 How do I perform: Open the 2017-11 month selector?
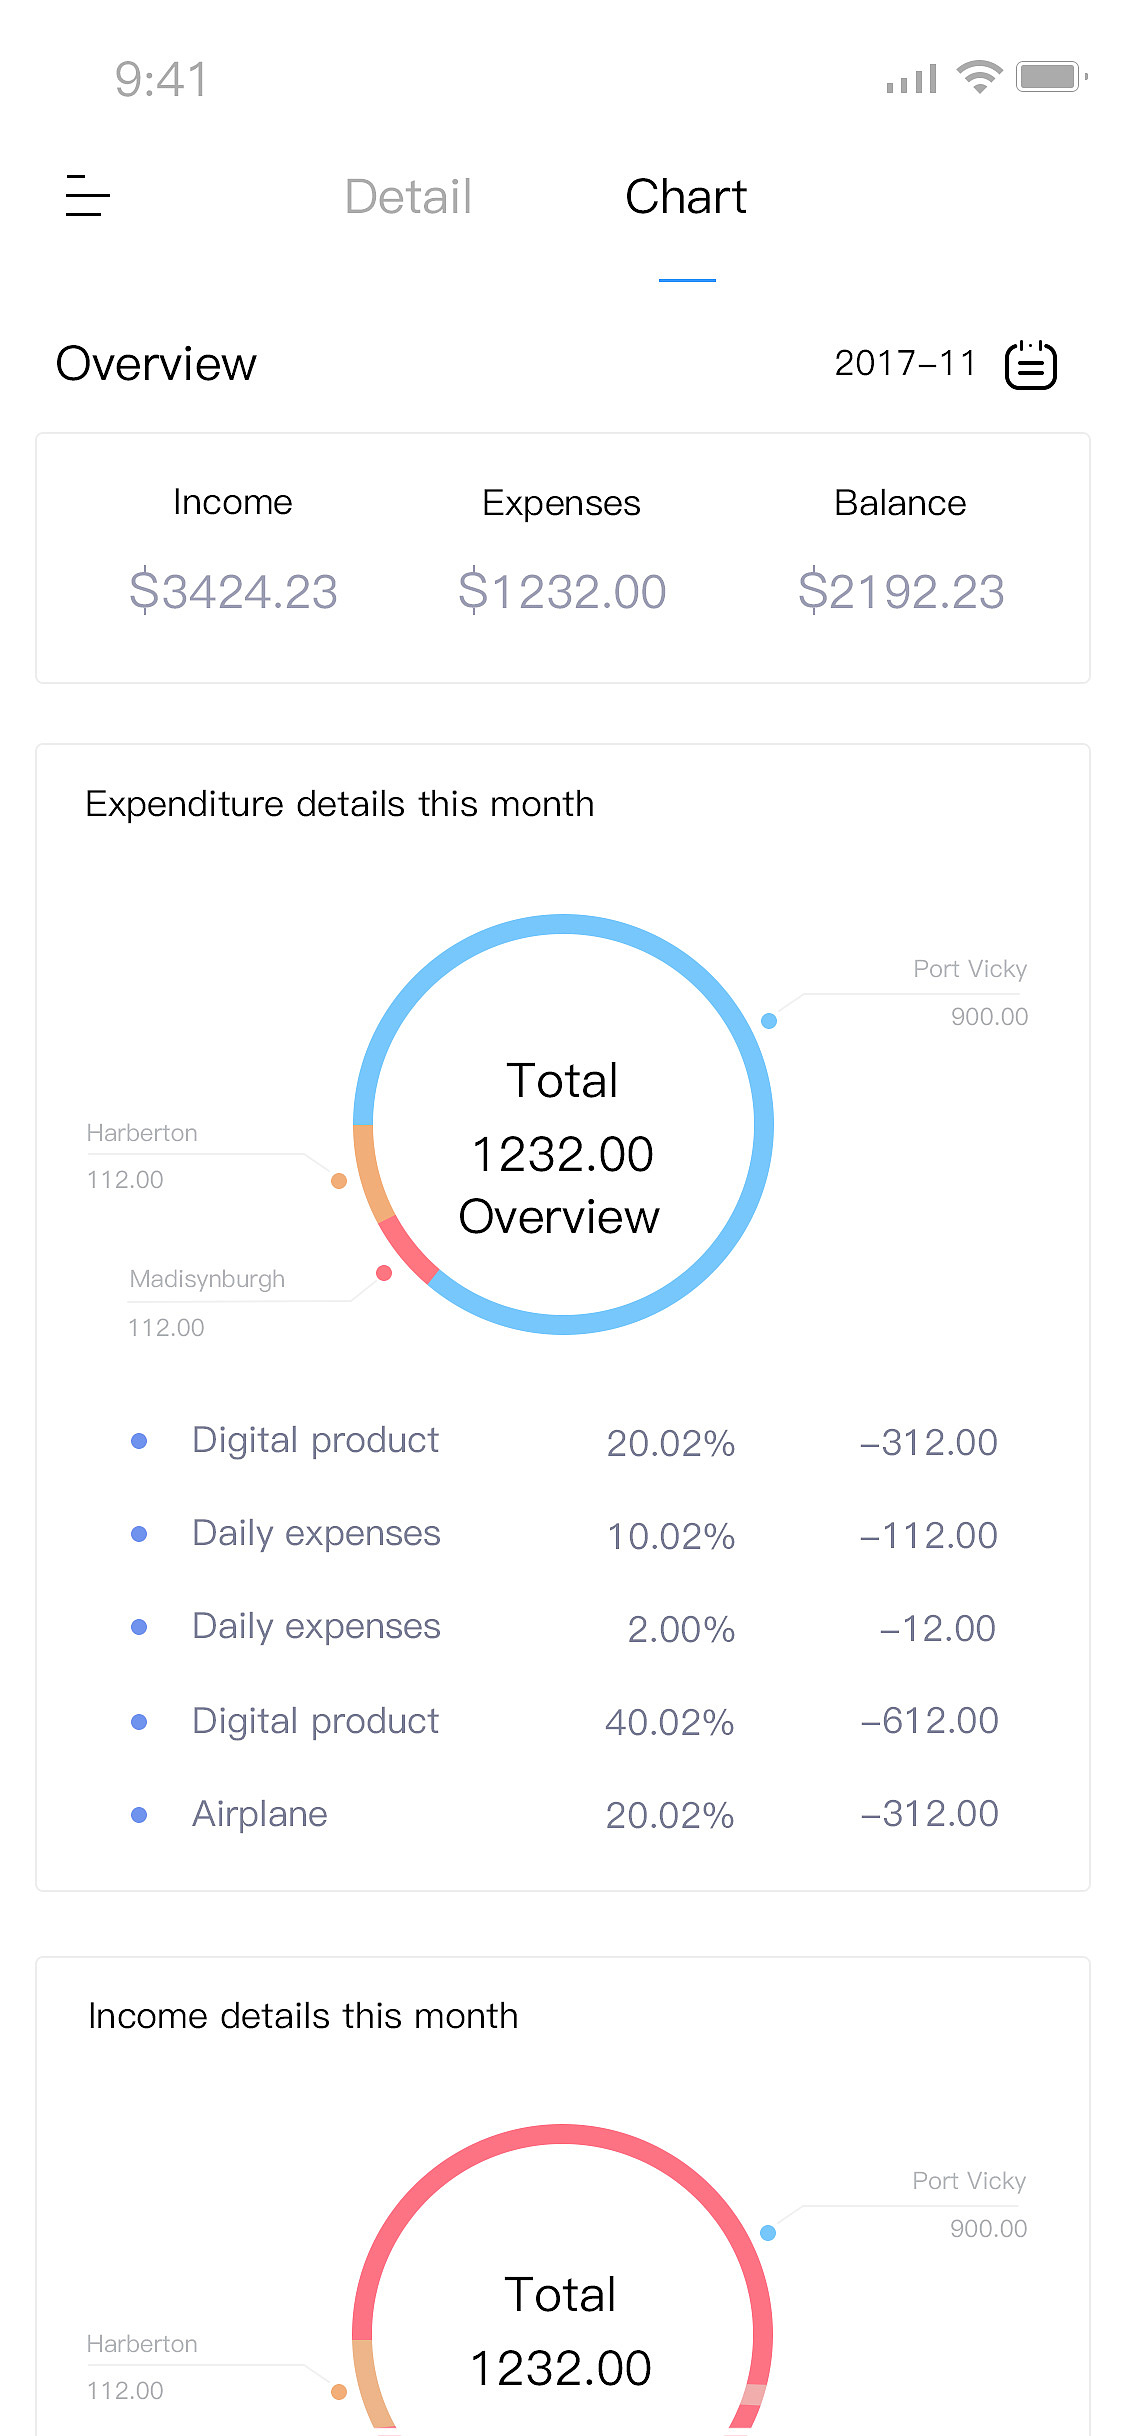[x=905, y=363]
